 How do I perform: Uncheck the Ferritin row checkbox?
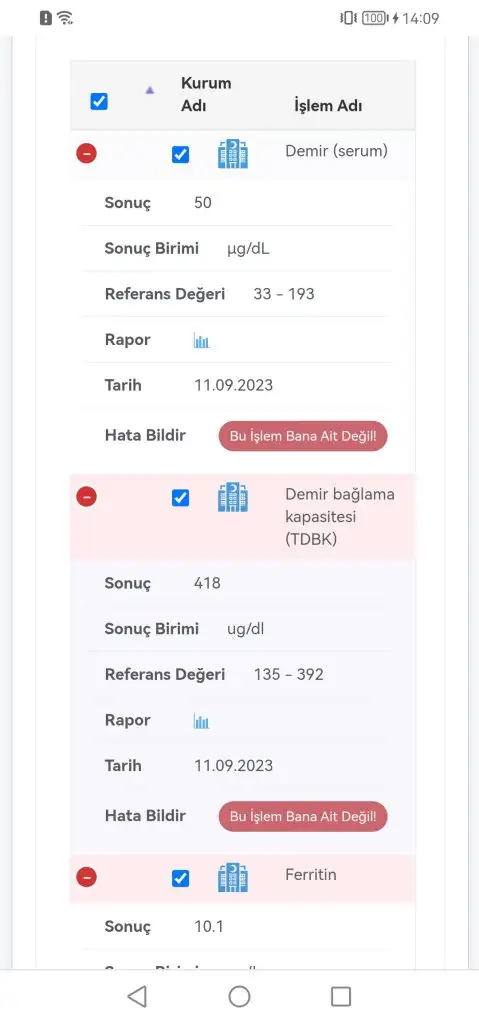point(180,878)
